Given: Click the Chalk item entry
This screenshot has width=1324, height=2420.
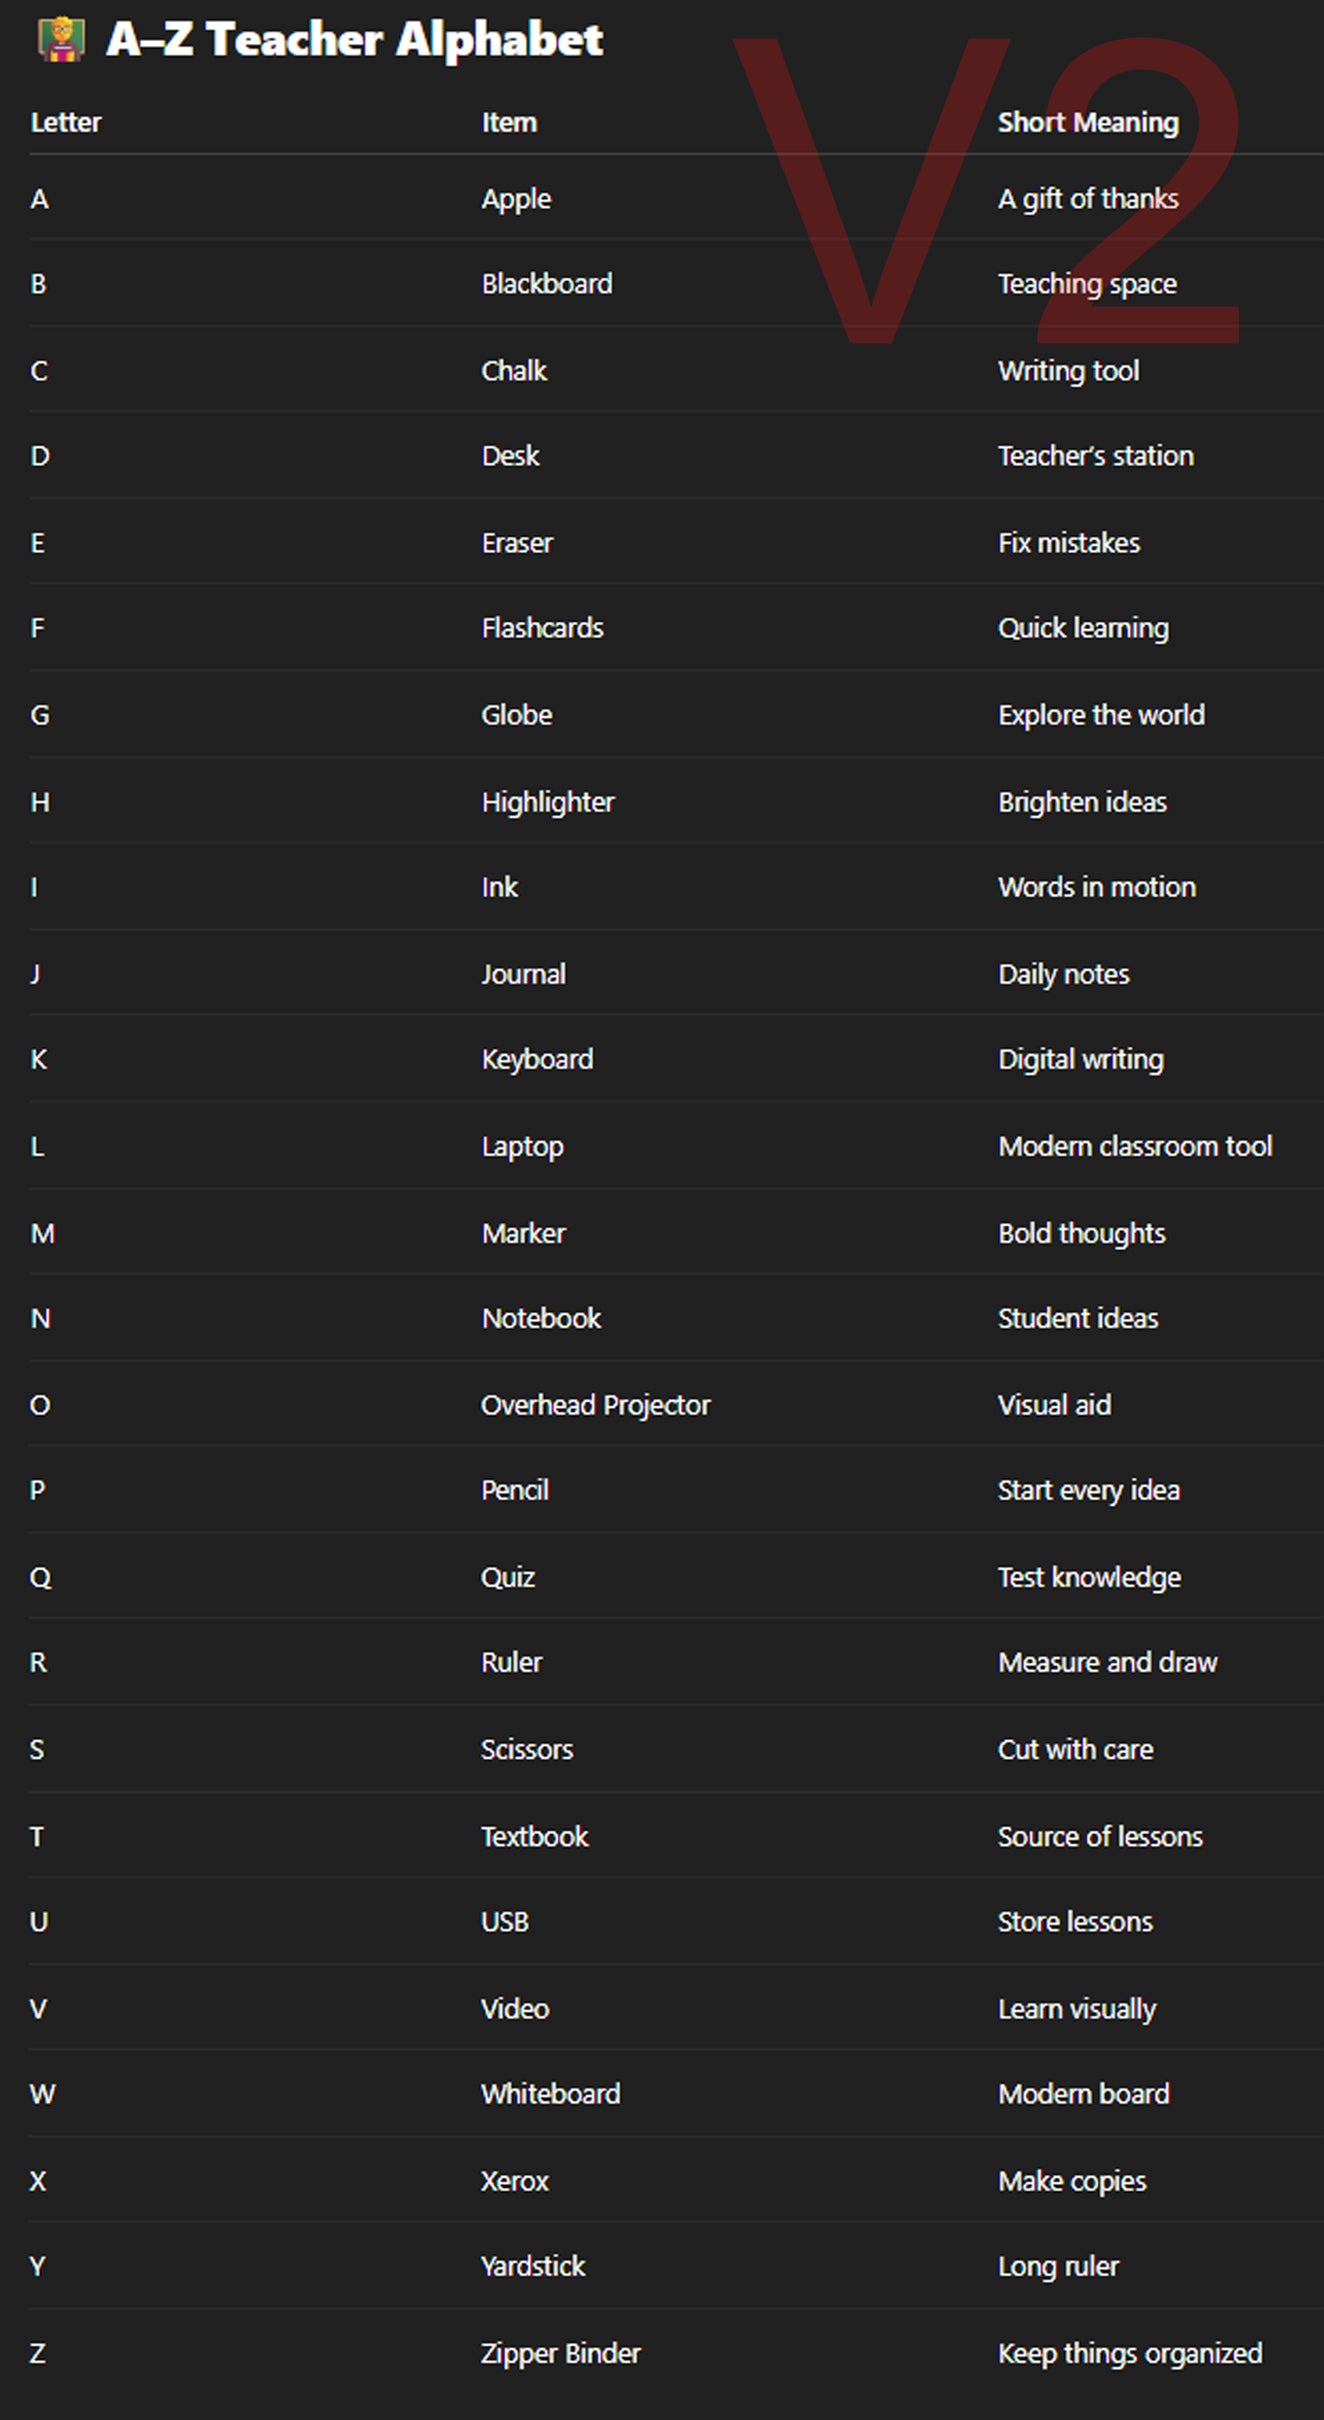Looking at the screenshot, I should 514,371.
